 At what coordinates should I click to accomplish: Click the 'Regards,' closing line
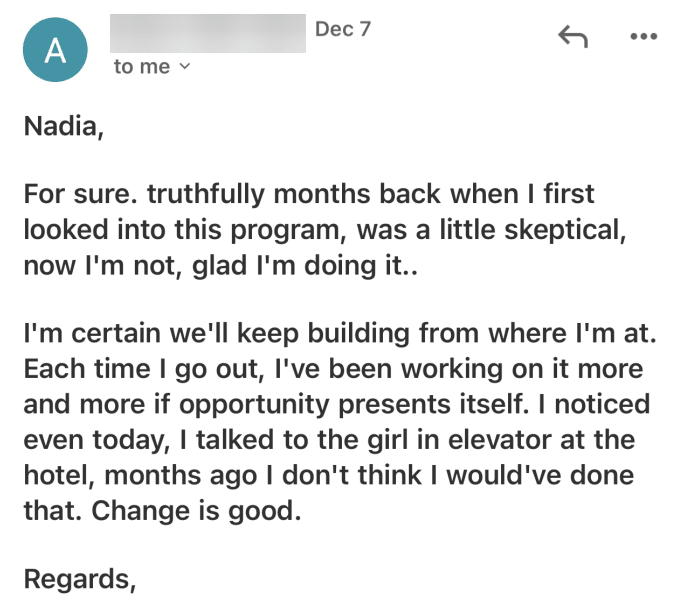point(80,580)
